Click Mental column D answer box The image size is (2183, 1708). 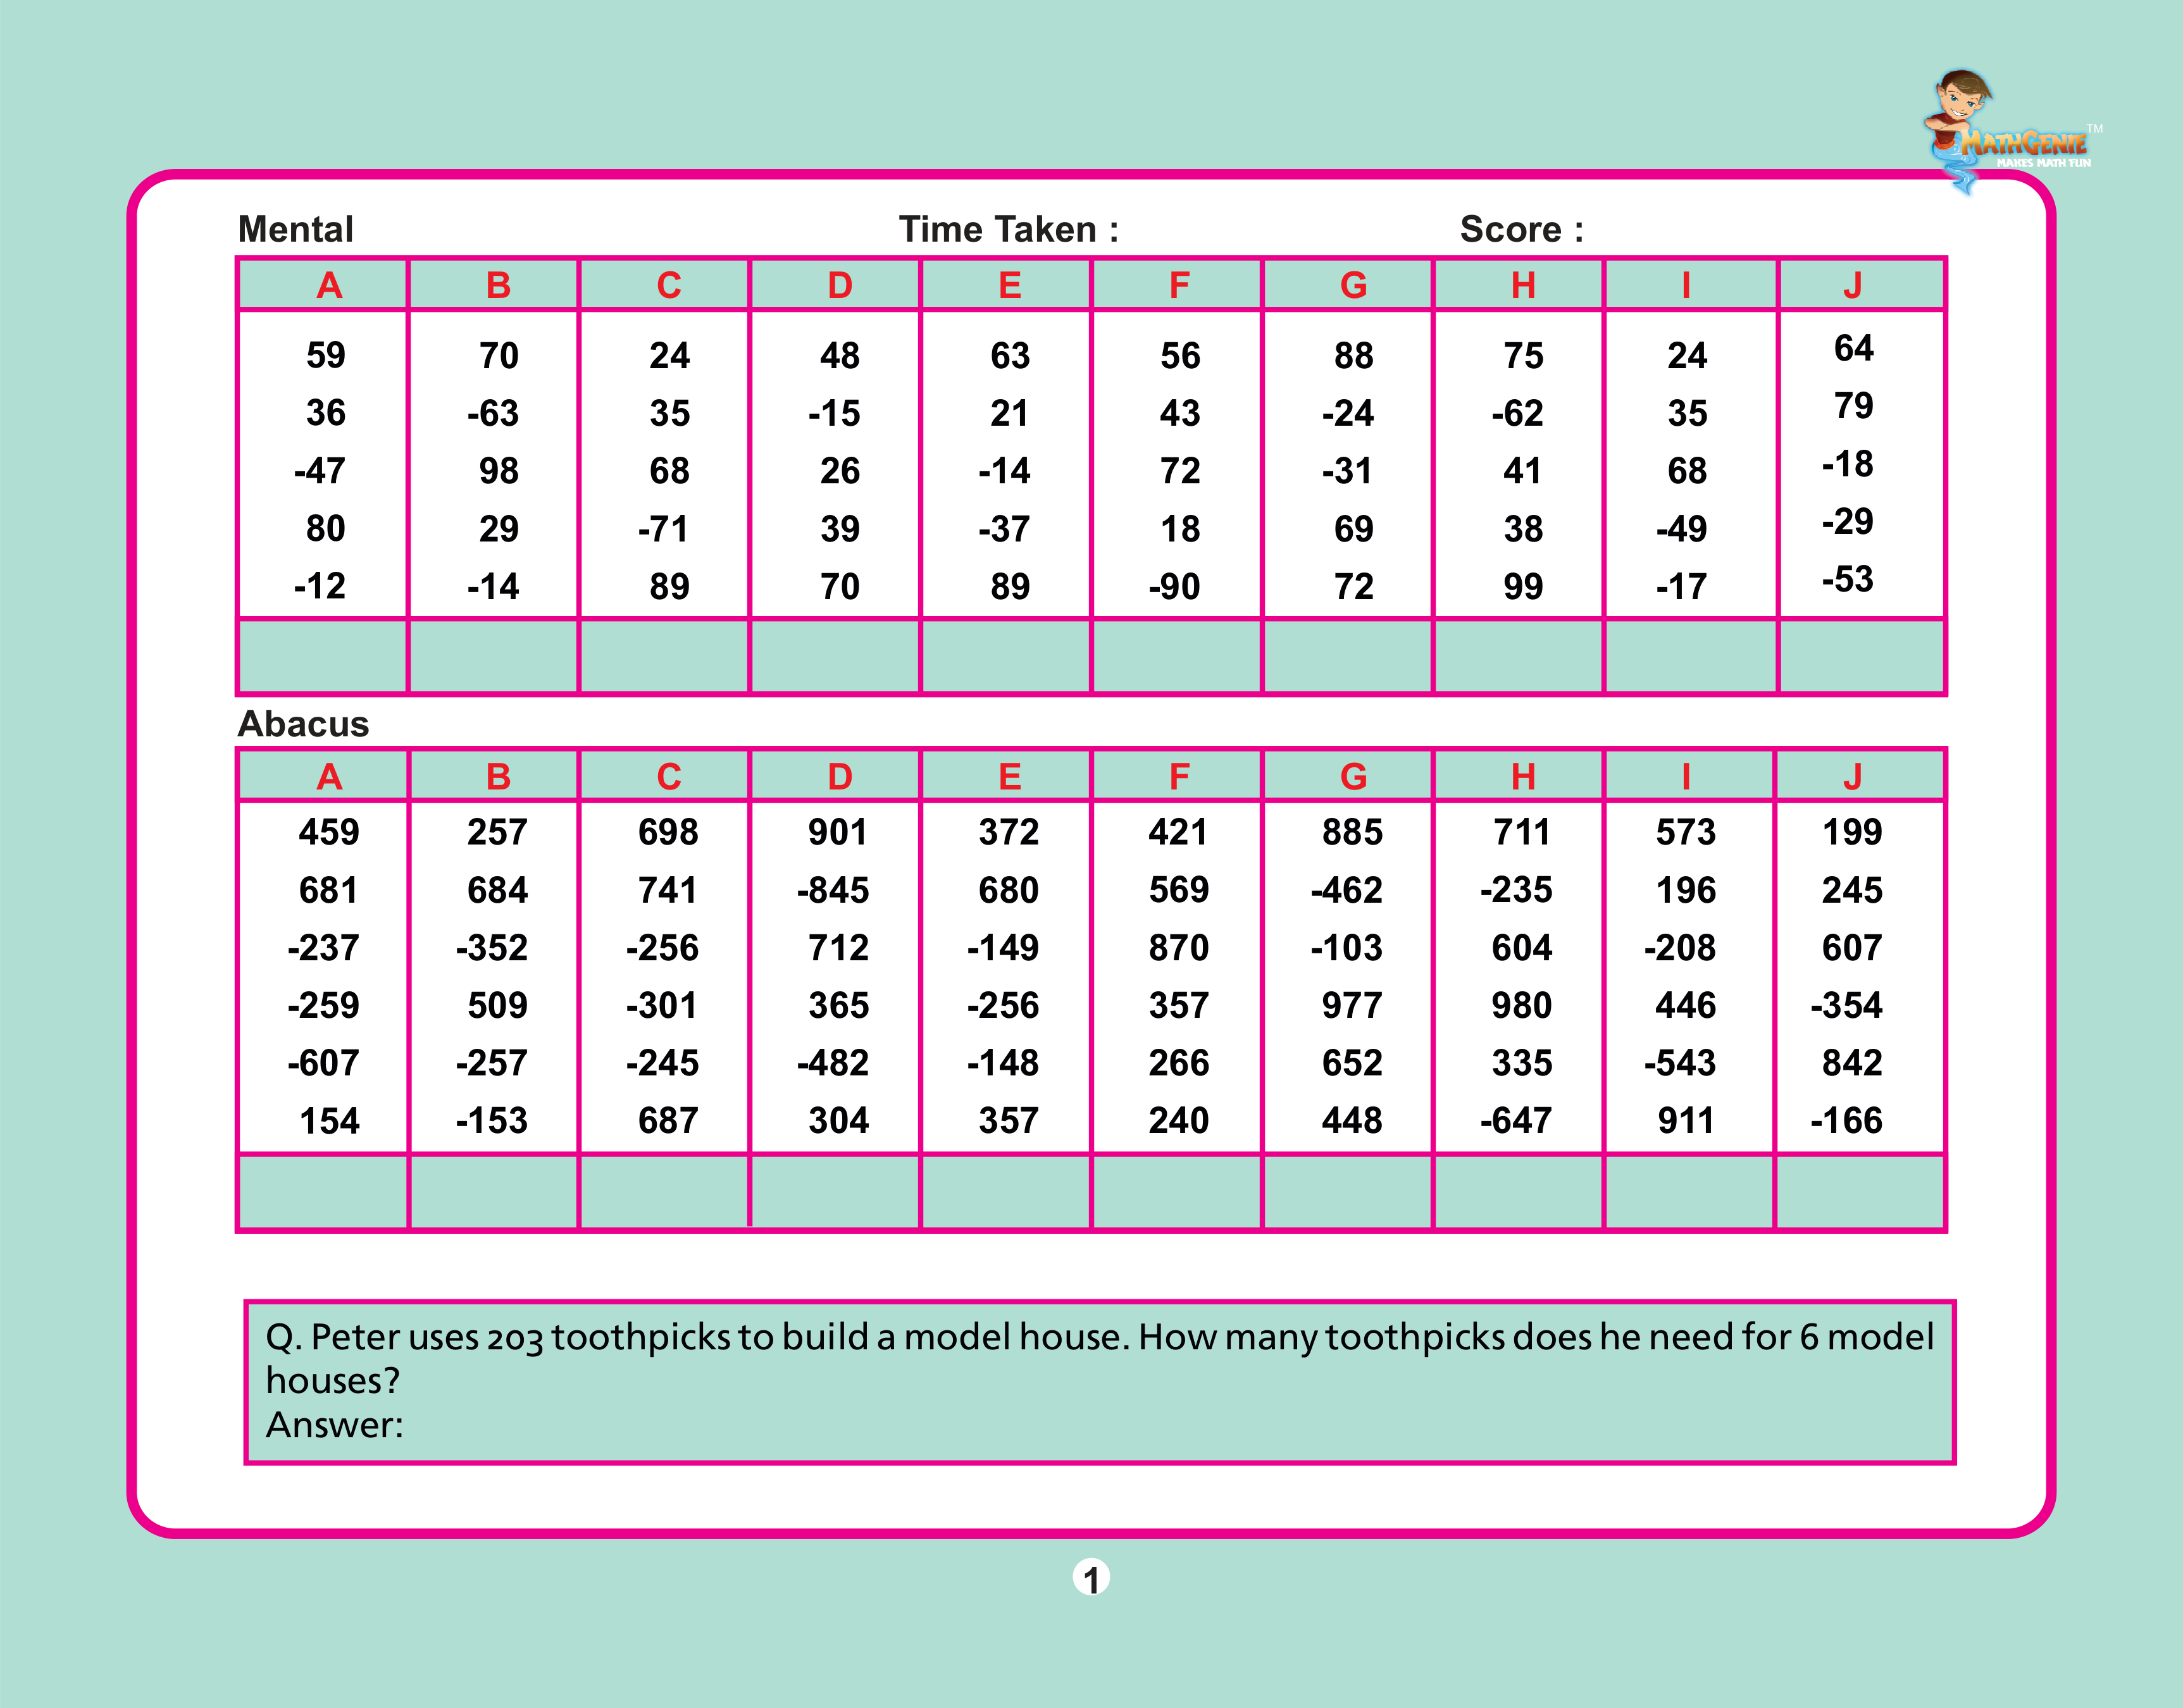(835, 656)
